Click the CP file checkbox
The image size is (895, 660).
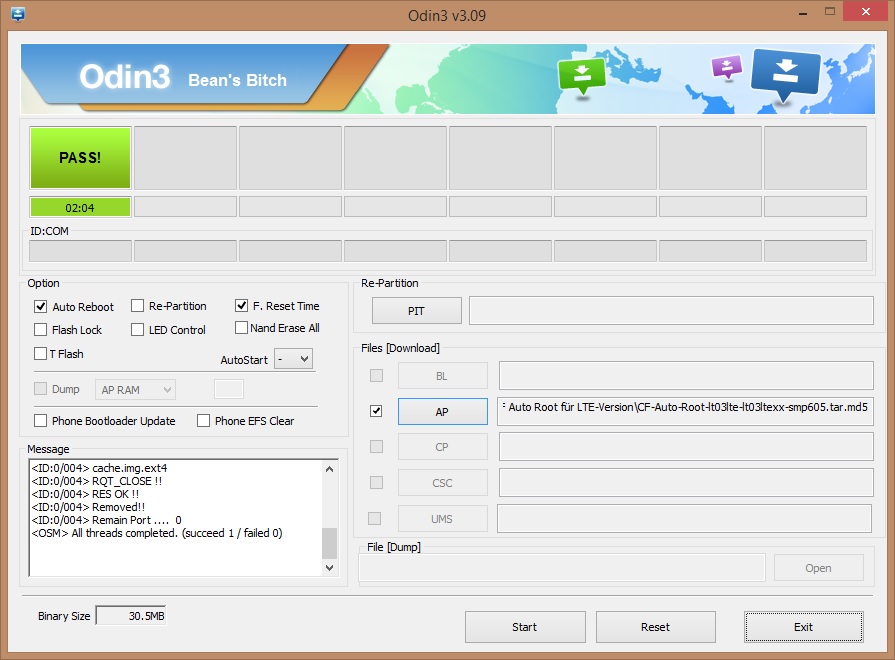(x=376, y=446)
